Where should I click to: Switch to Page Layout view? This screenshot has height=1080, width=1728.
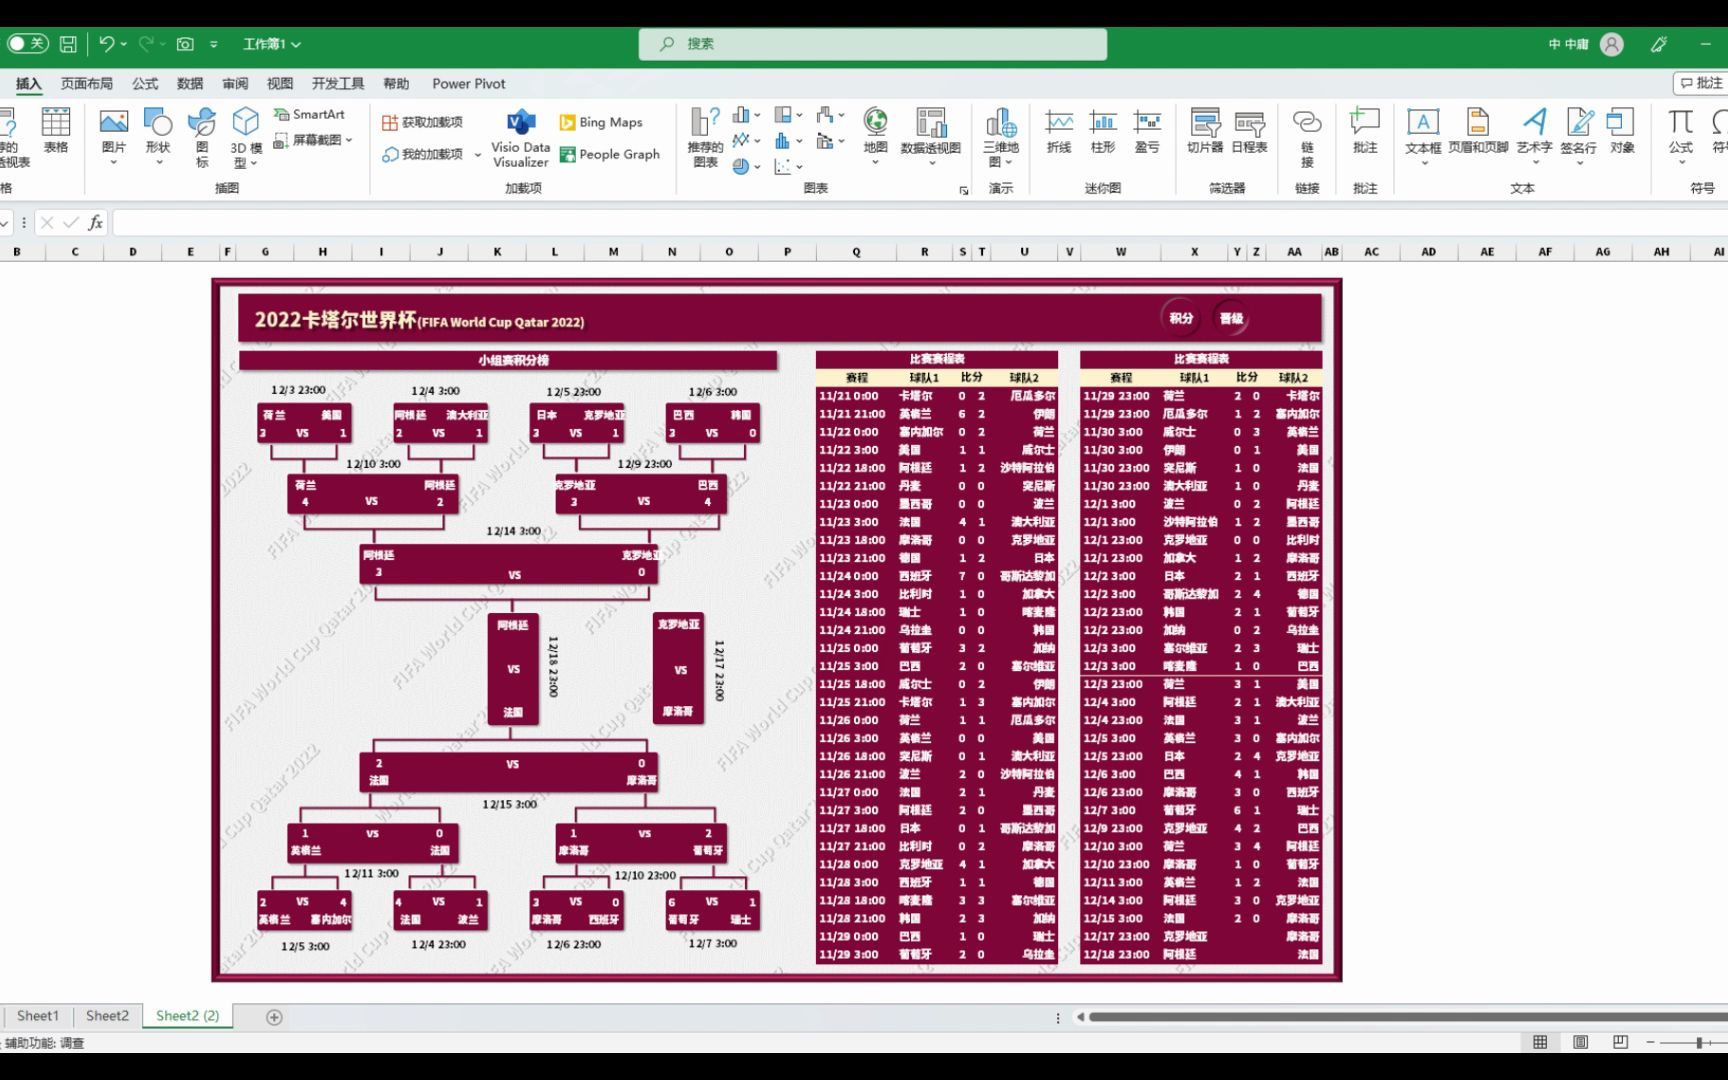[1580, 1042]
